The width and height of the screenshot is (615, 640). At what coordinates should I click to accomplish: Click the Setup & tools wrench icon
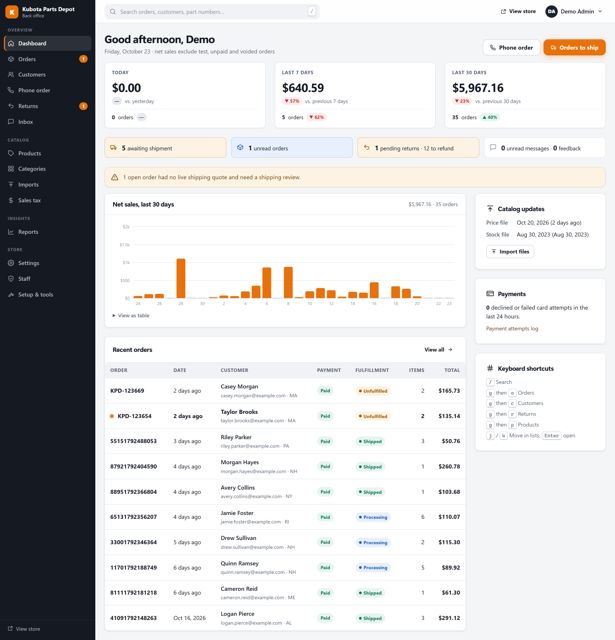tap(11, 294)
